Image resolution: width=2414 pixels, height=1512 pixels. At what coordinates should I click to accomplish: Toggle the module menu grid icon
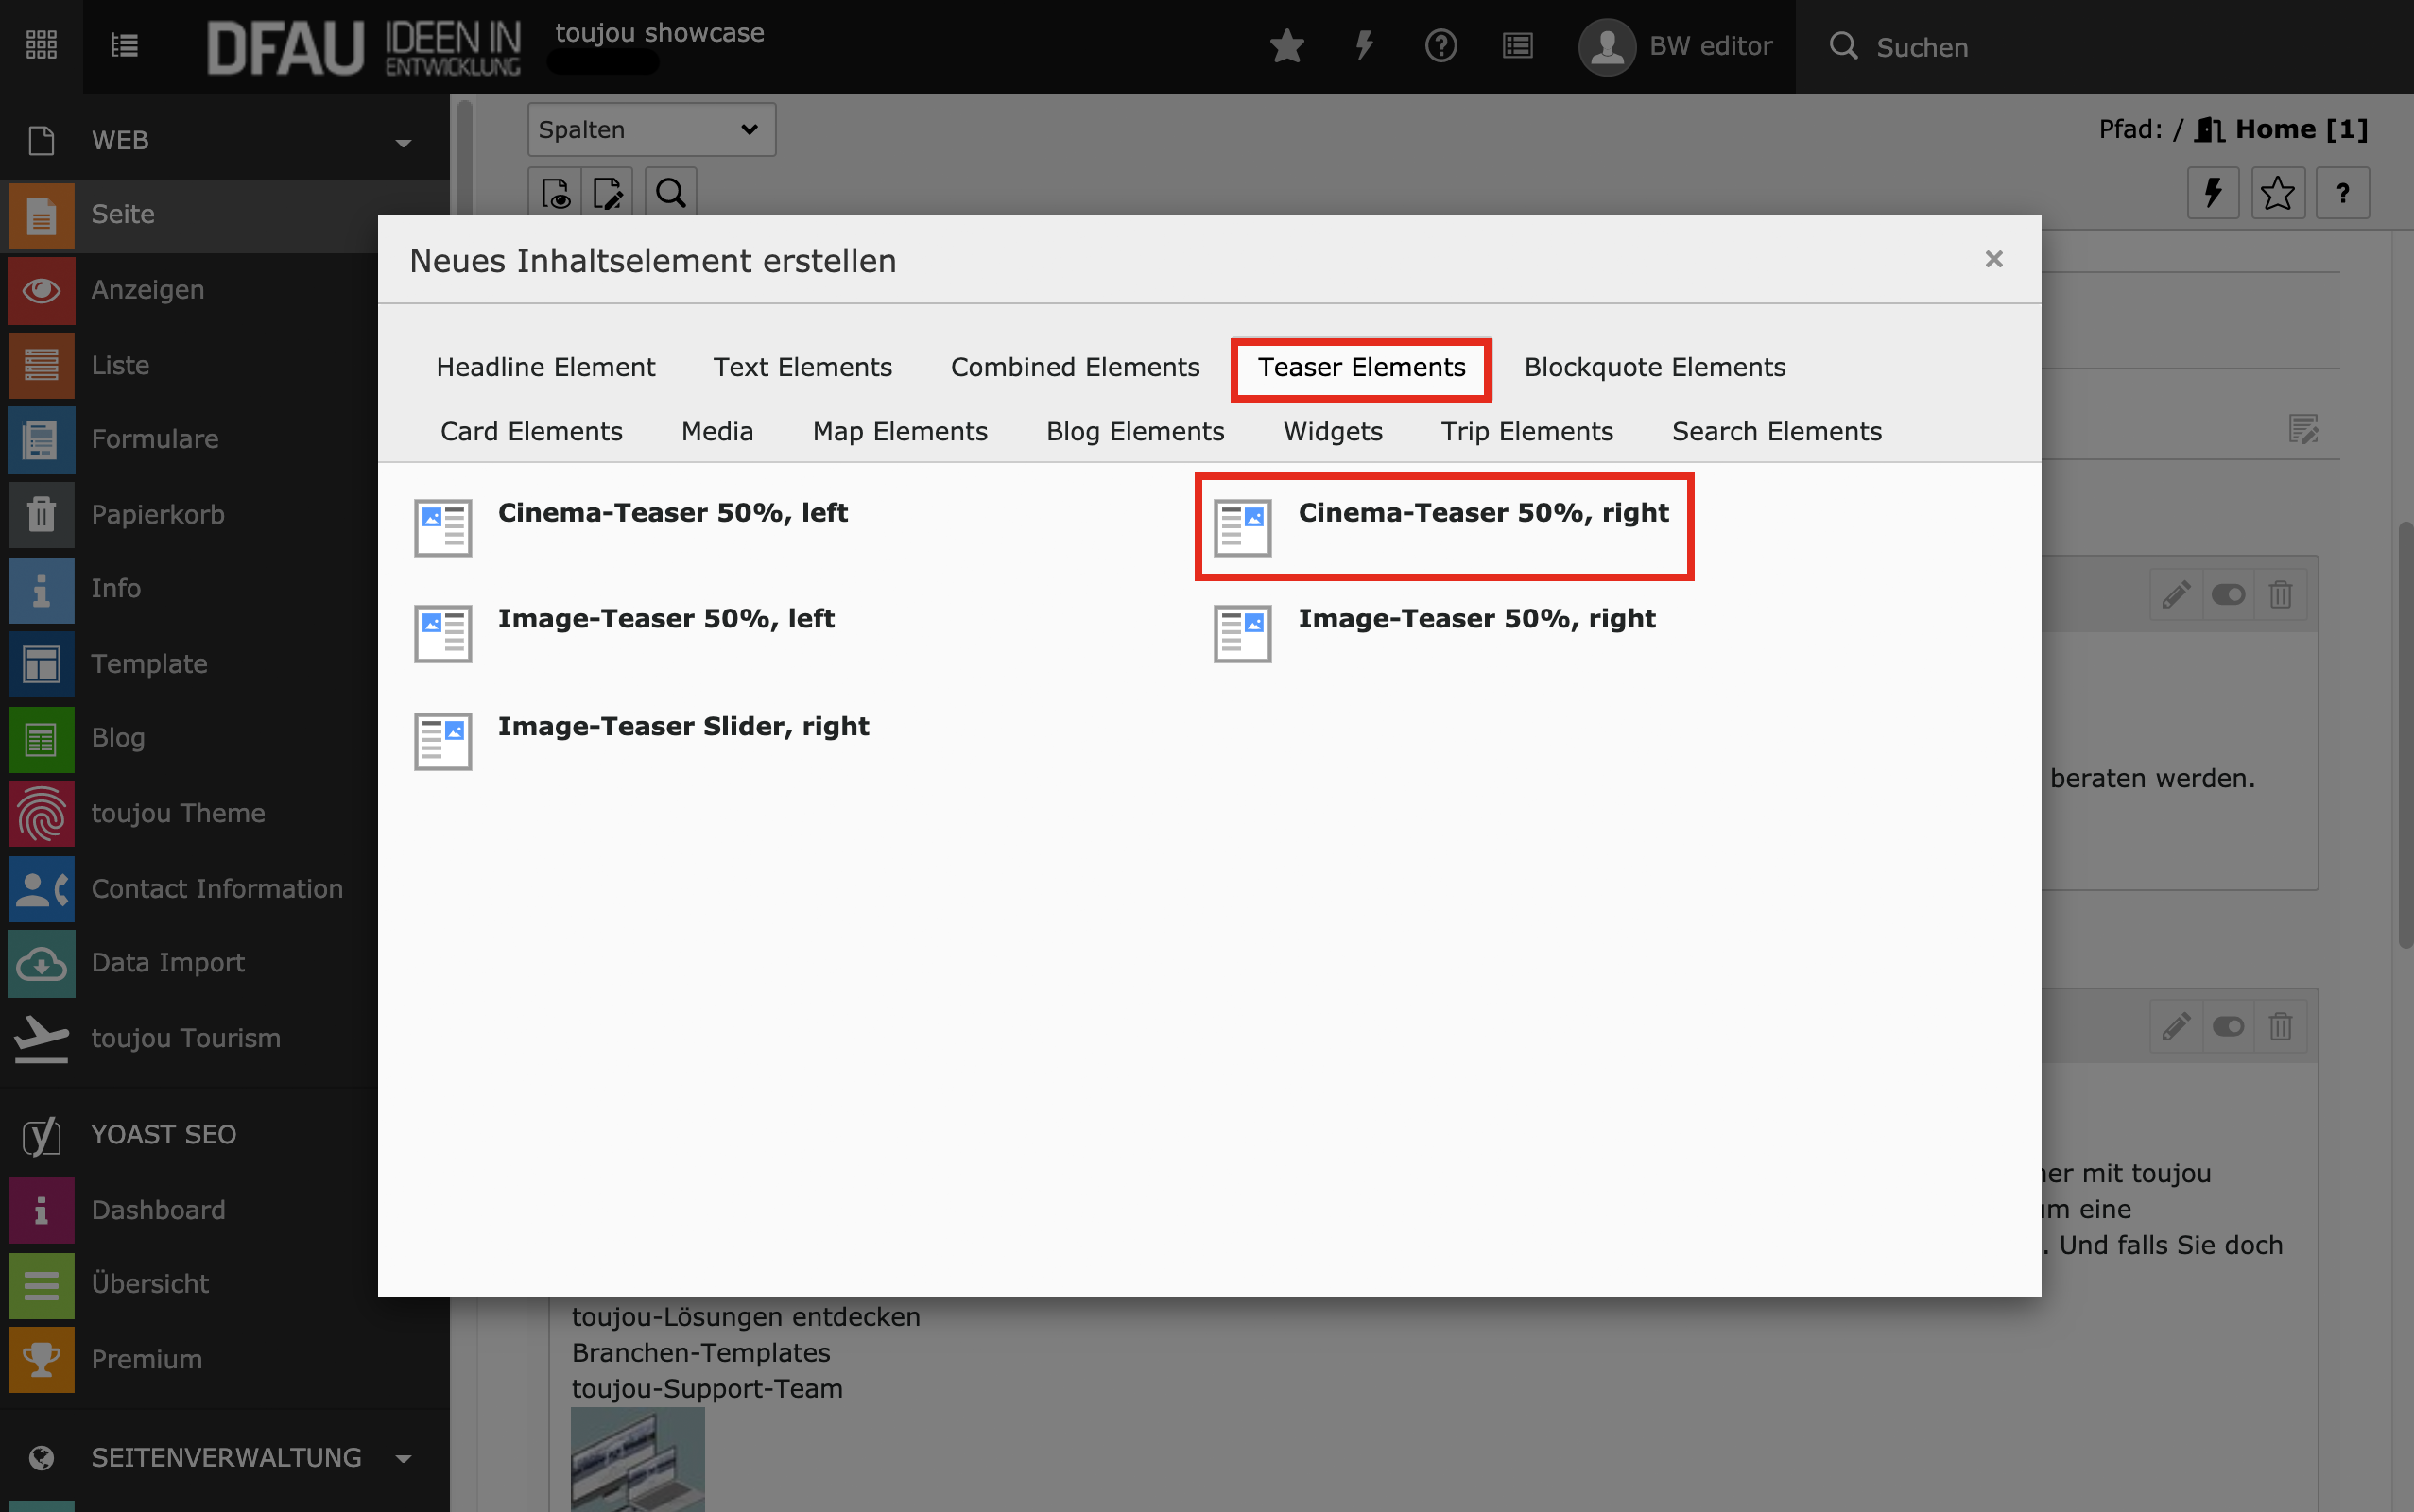tap(41, 46)
